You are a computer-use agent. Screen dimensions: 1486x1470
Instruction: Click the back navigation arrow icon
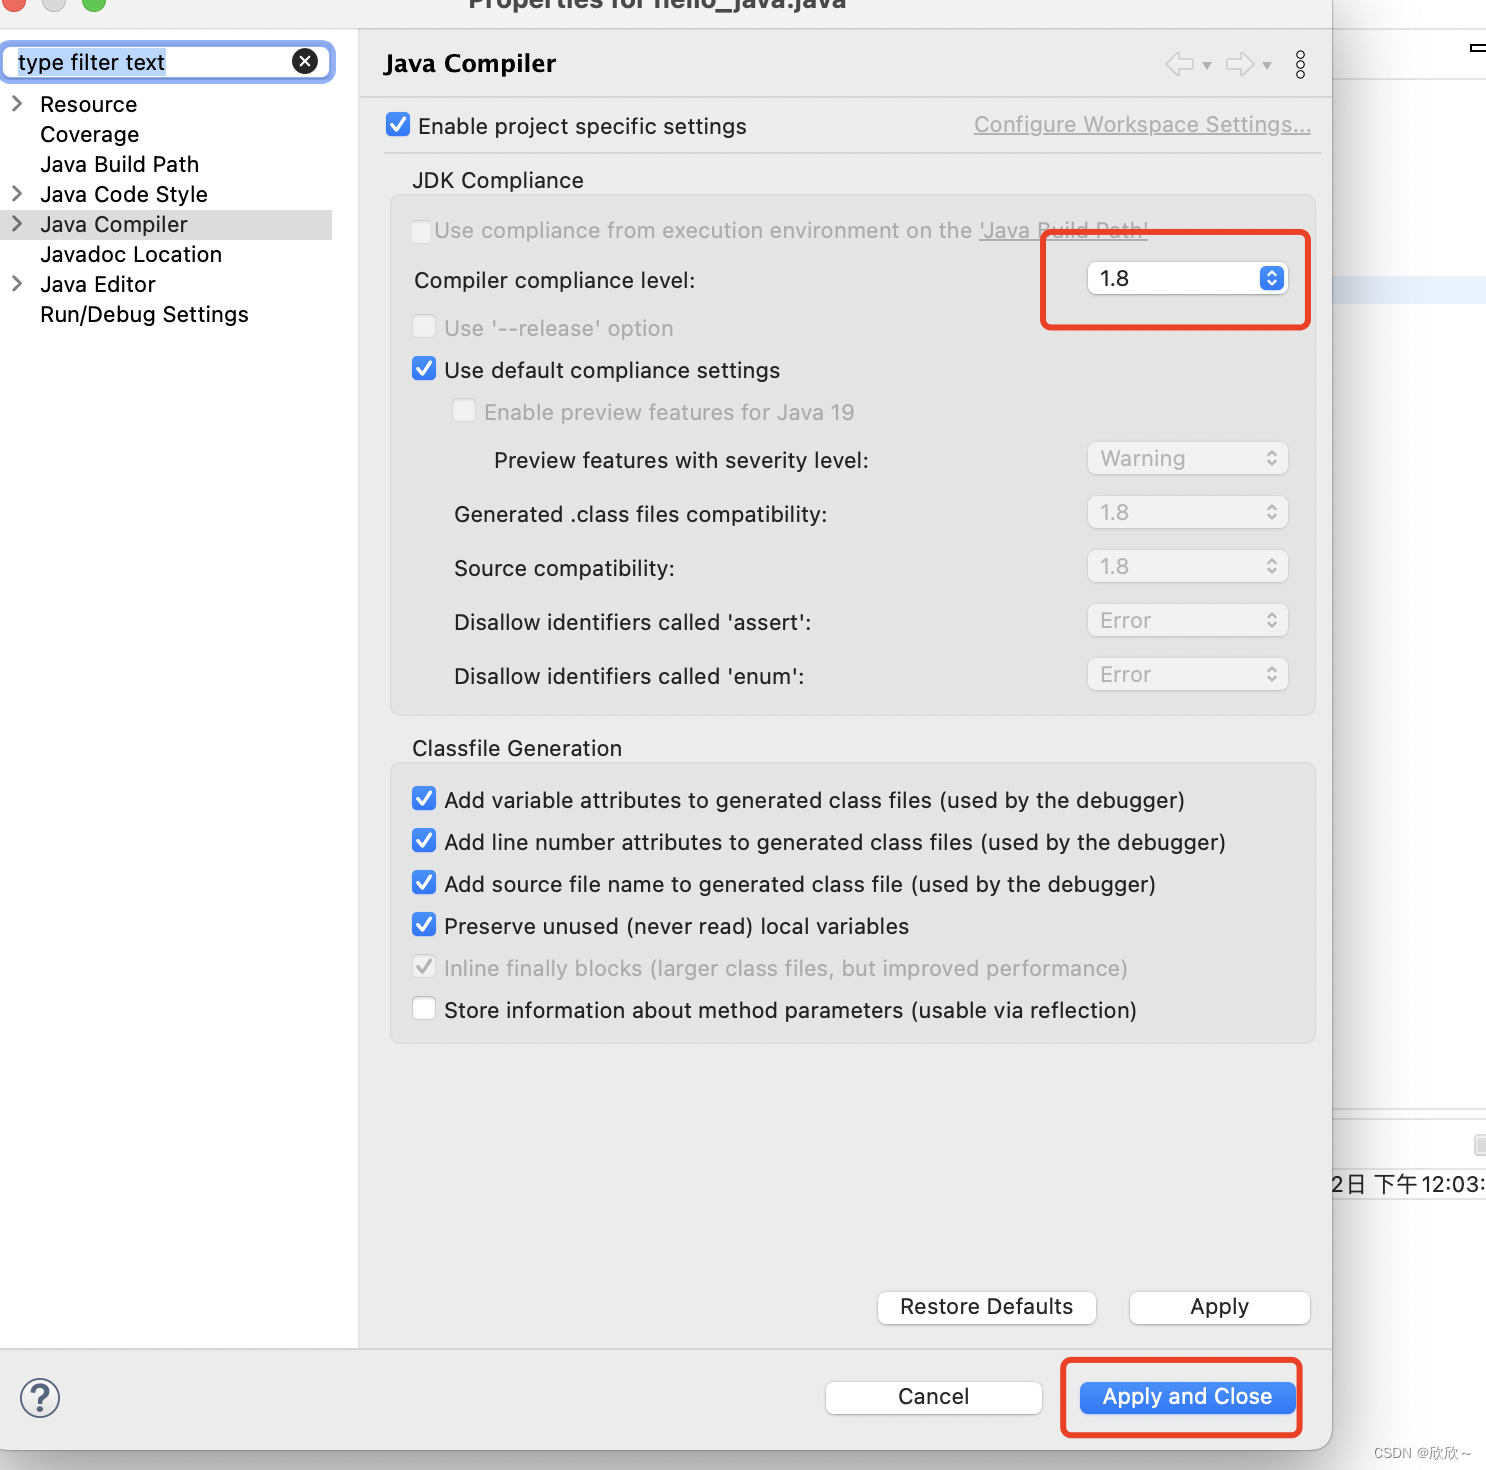(x=1179, y=64)
